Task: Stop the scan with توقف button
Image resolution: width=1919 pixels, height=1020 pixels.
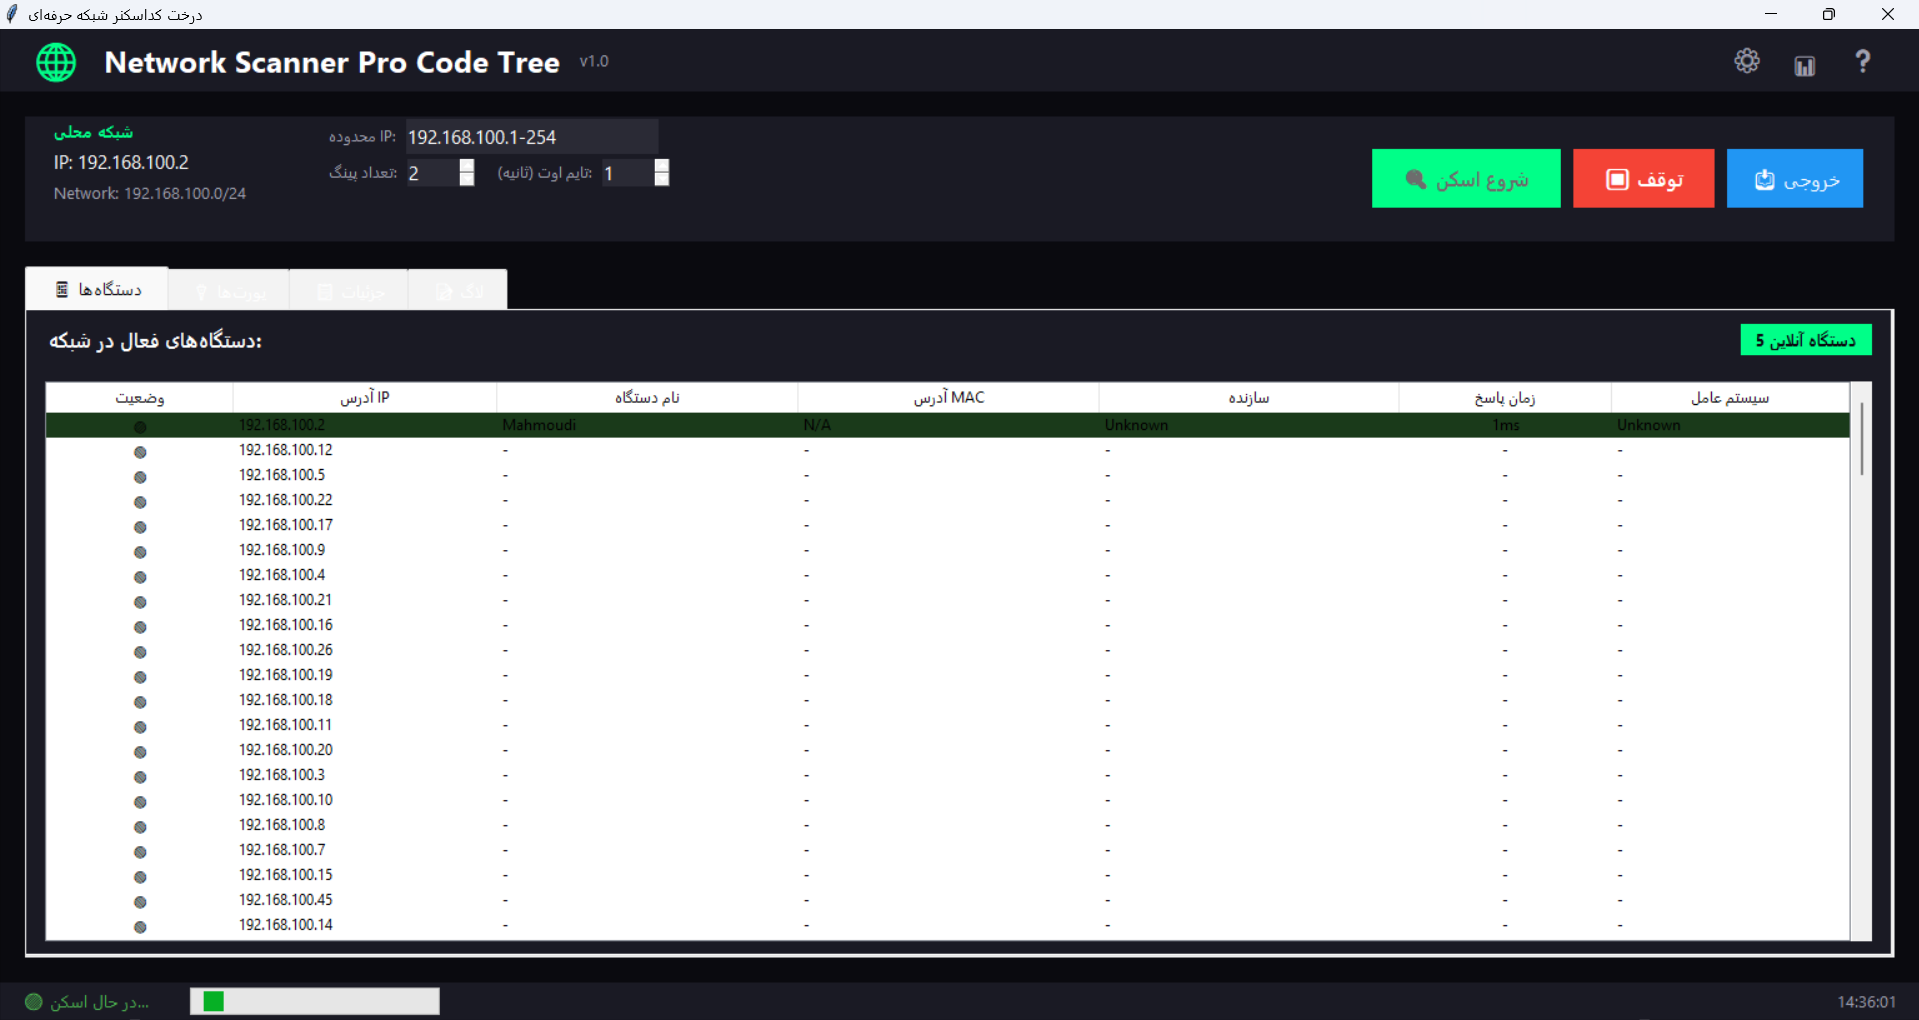Action: (1643, 179)
